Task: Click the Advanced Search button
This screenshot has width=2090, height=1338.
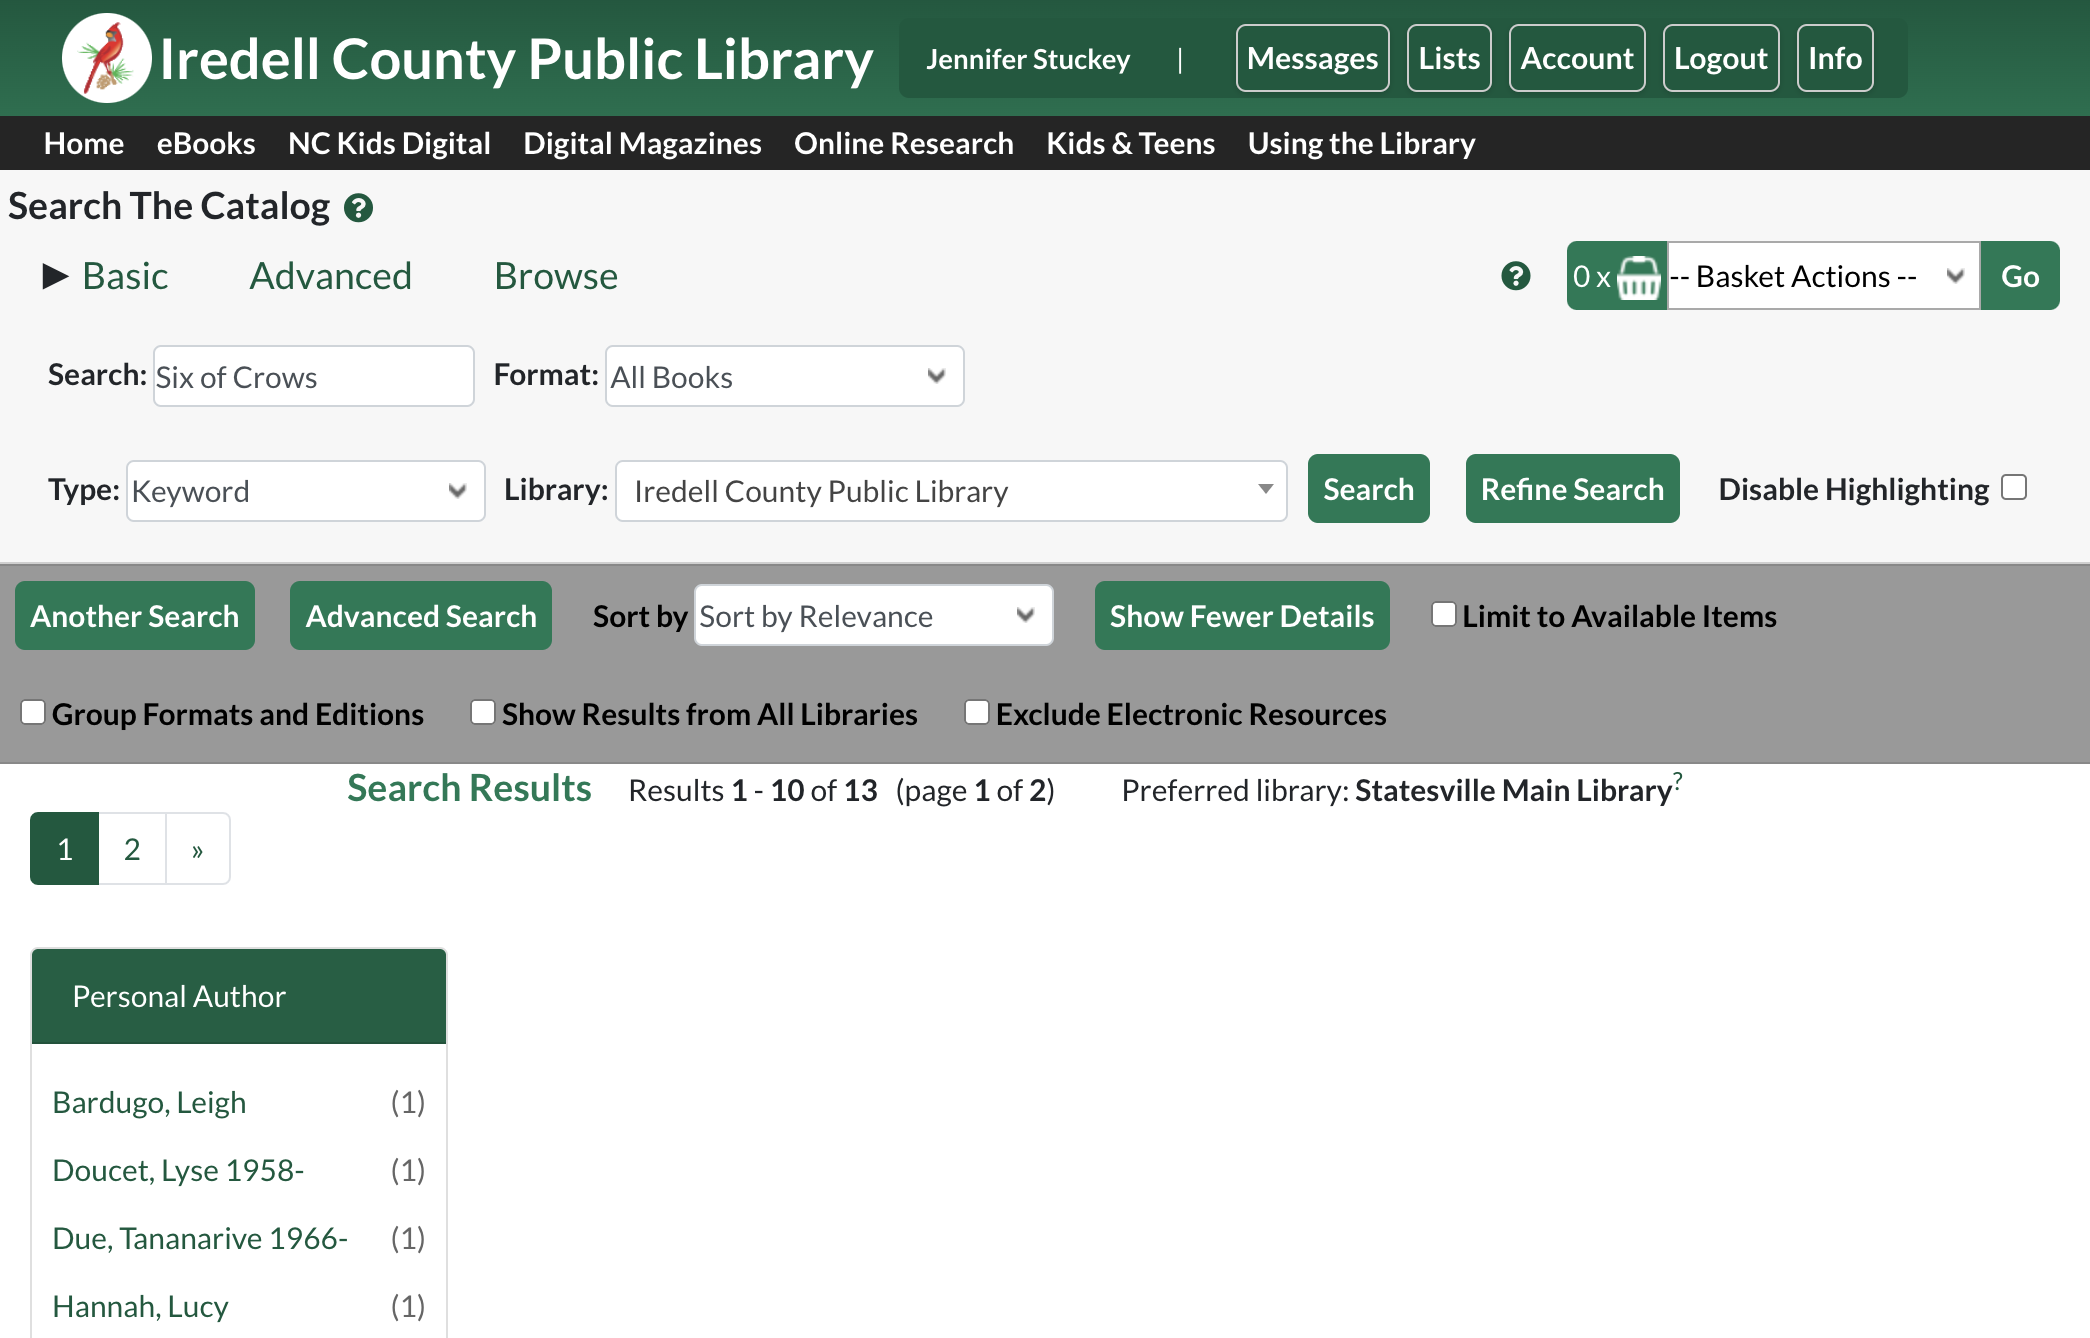Action: [x=421, y=616]
